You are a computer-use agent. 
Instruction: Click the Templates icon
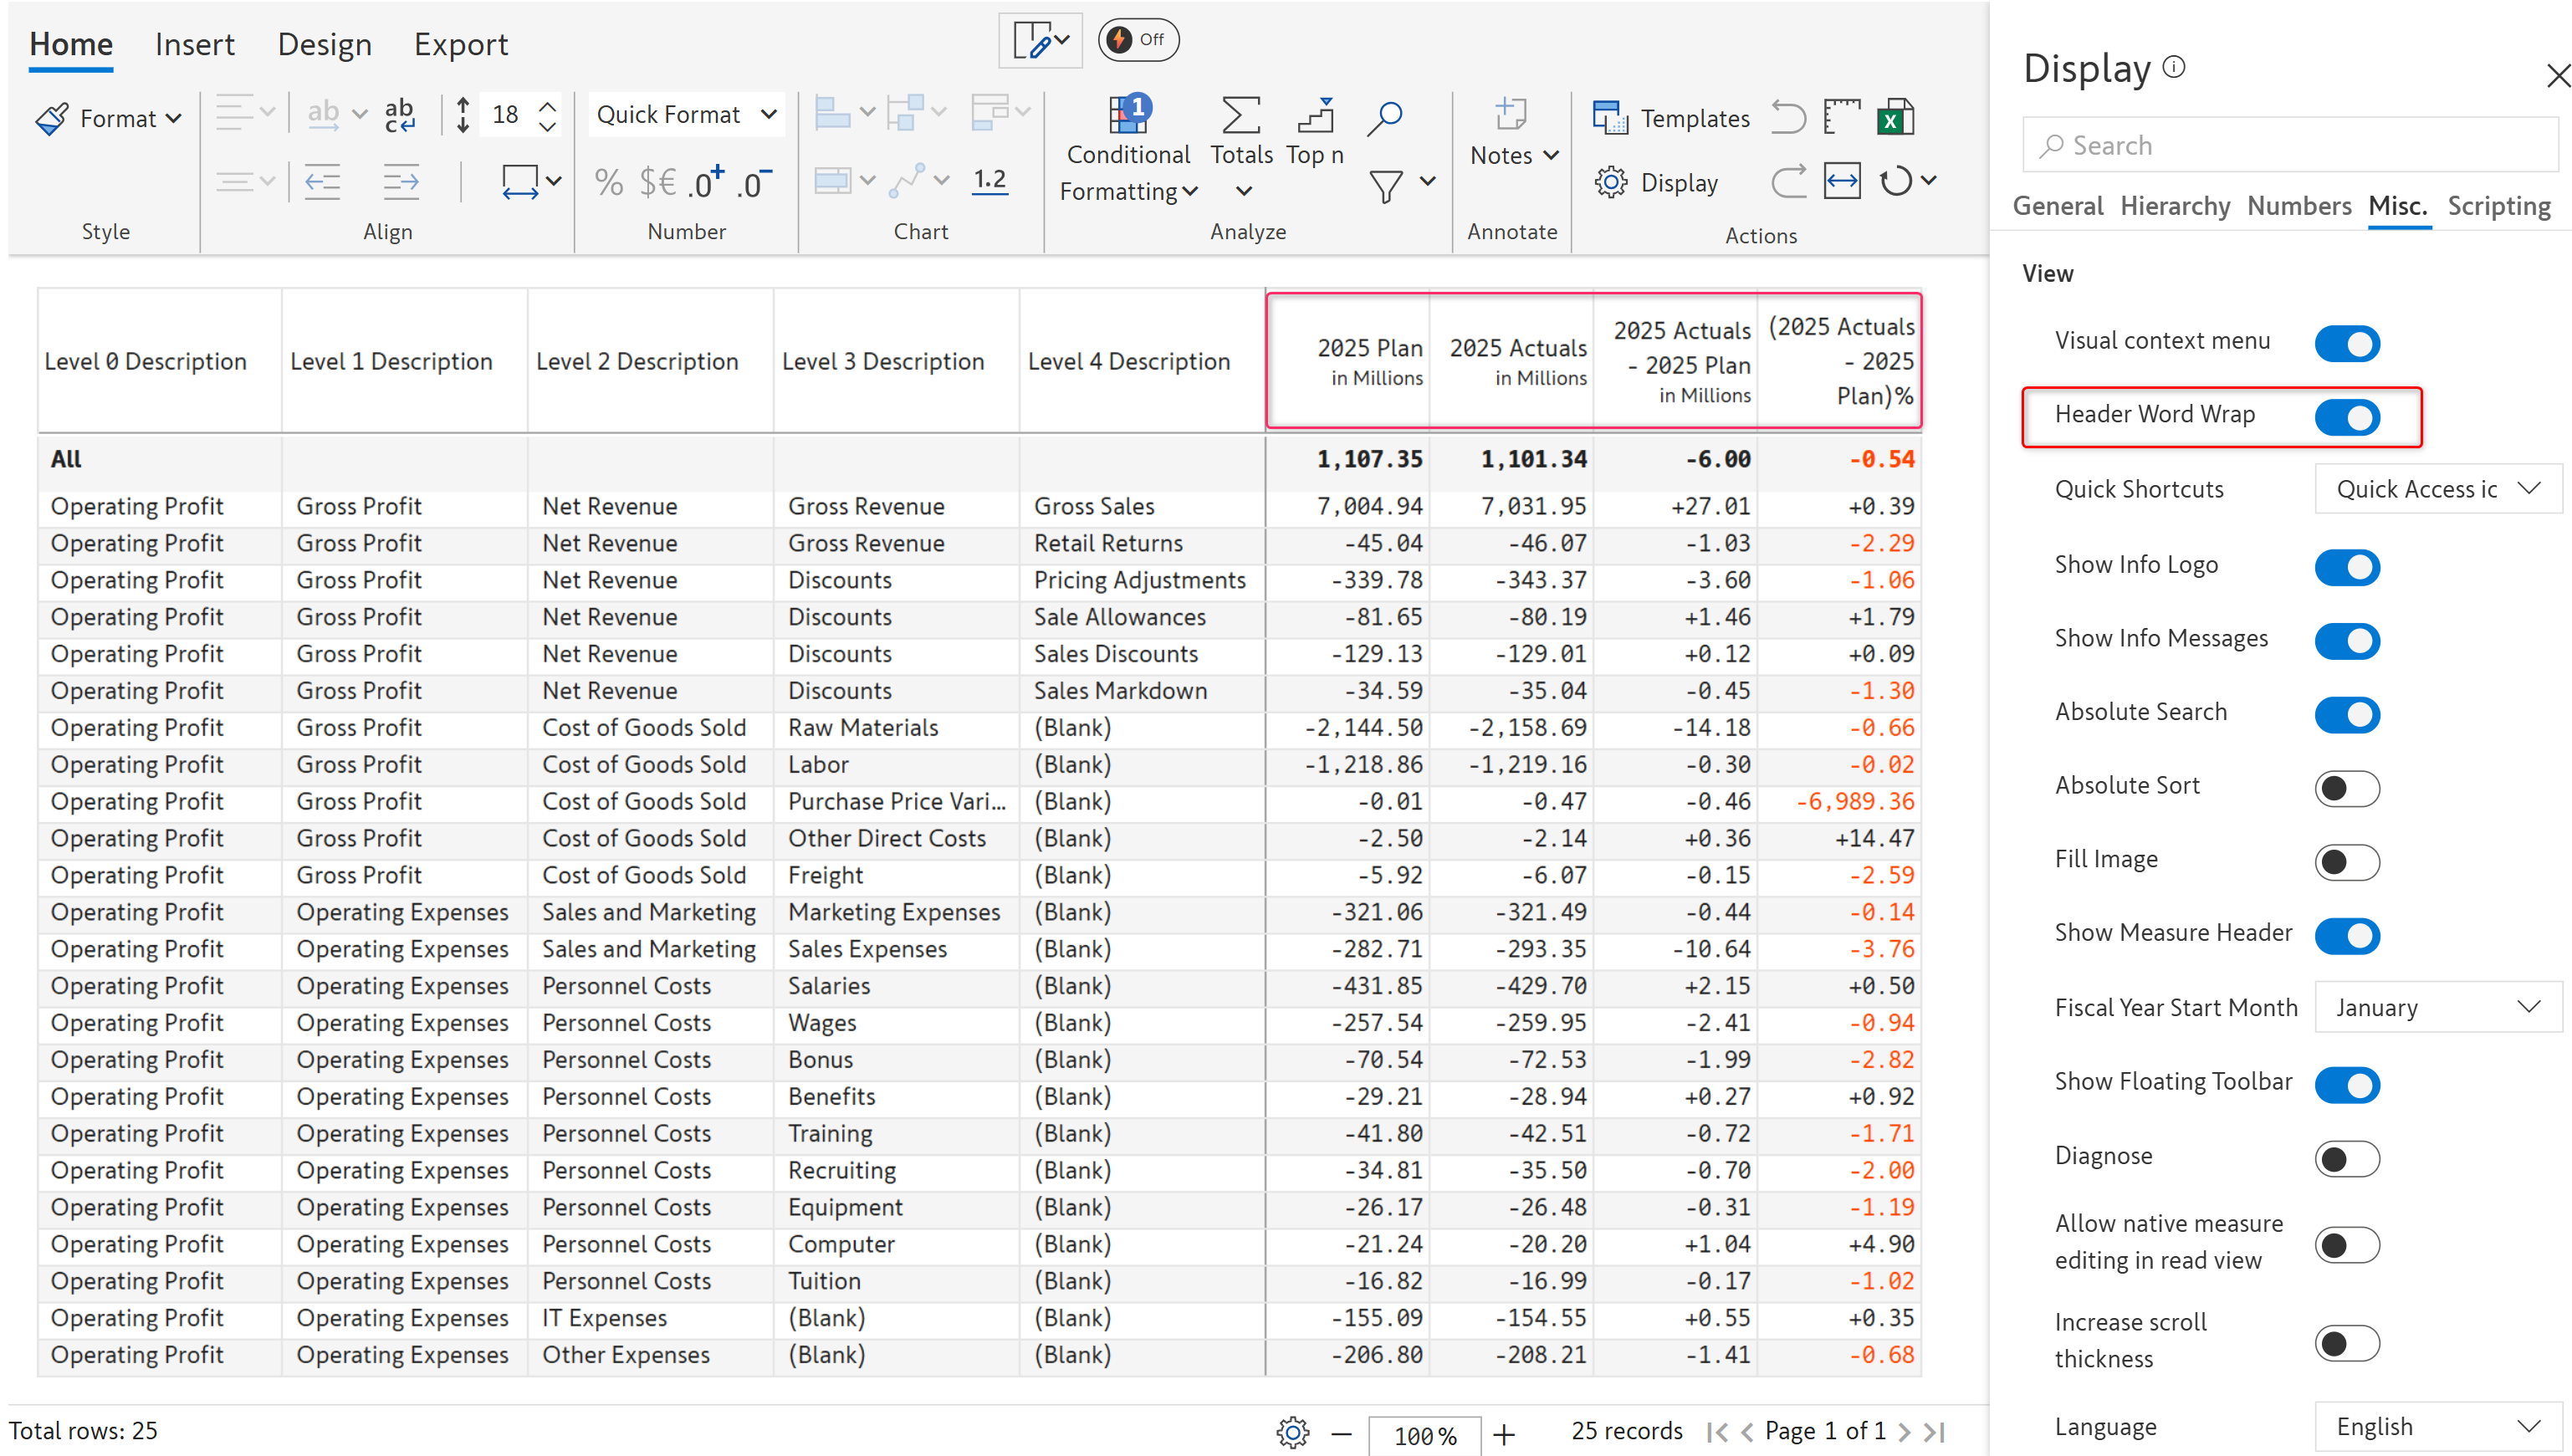[x=1610, y=118]
